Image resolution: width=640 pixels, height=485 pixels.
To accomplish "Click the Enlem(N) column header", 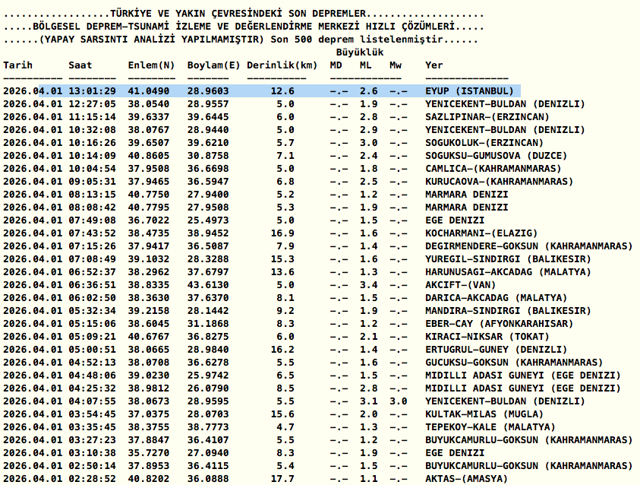I will (149, 64).
